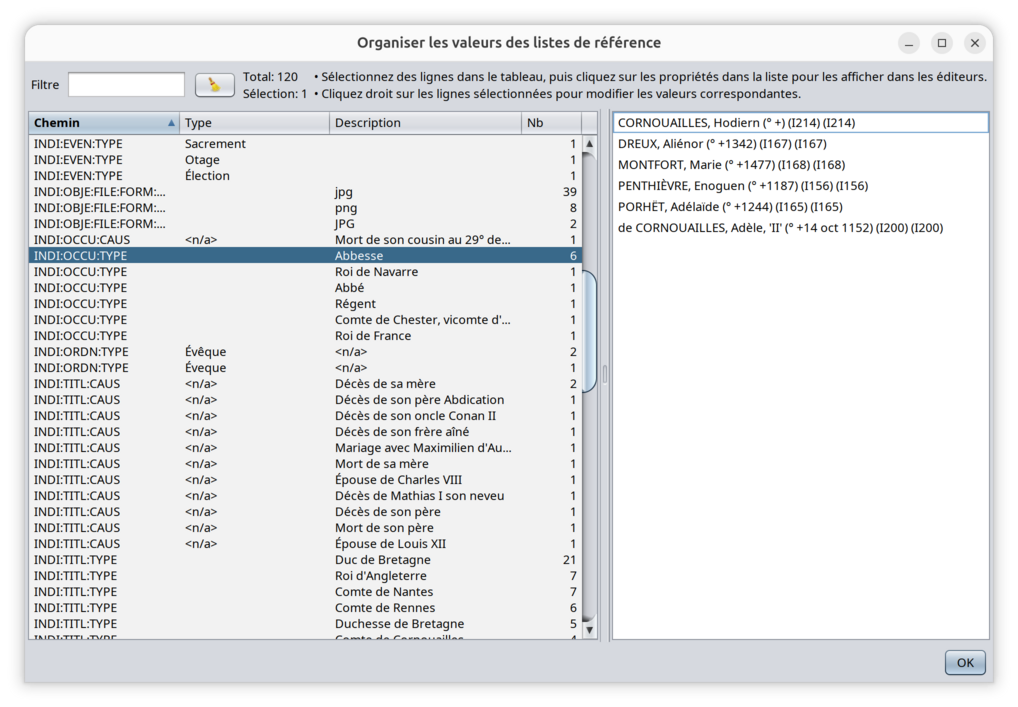Viewport: 1018px width, 707px height.
Task: Select the Comte de Rennes row
Action: 305,608
